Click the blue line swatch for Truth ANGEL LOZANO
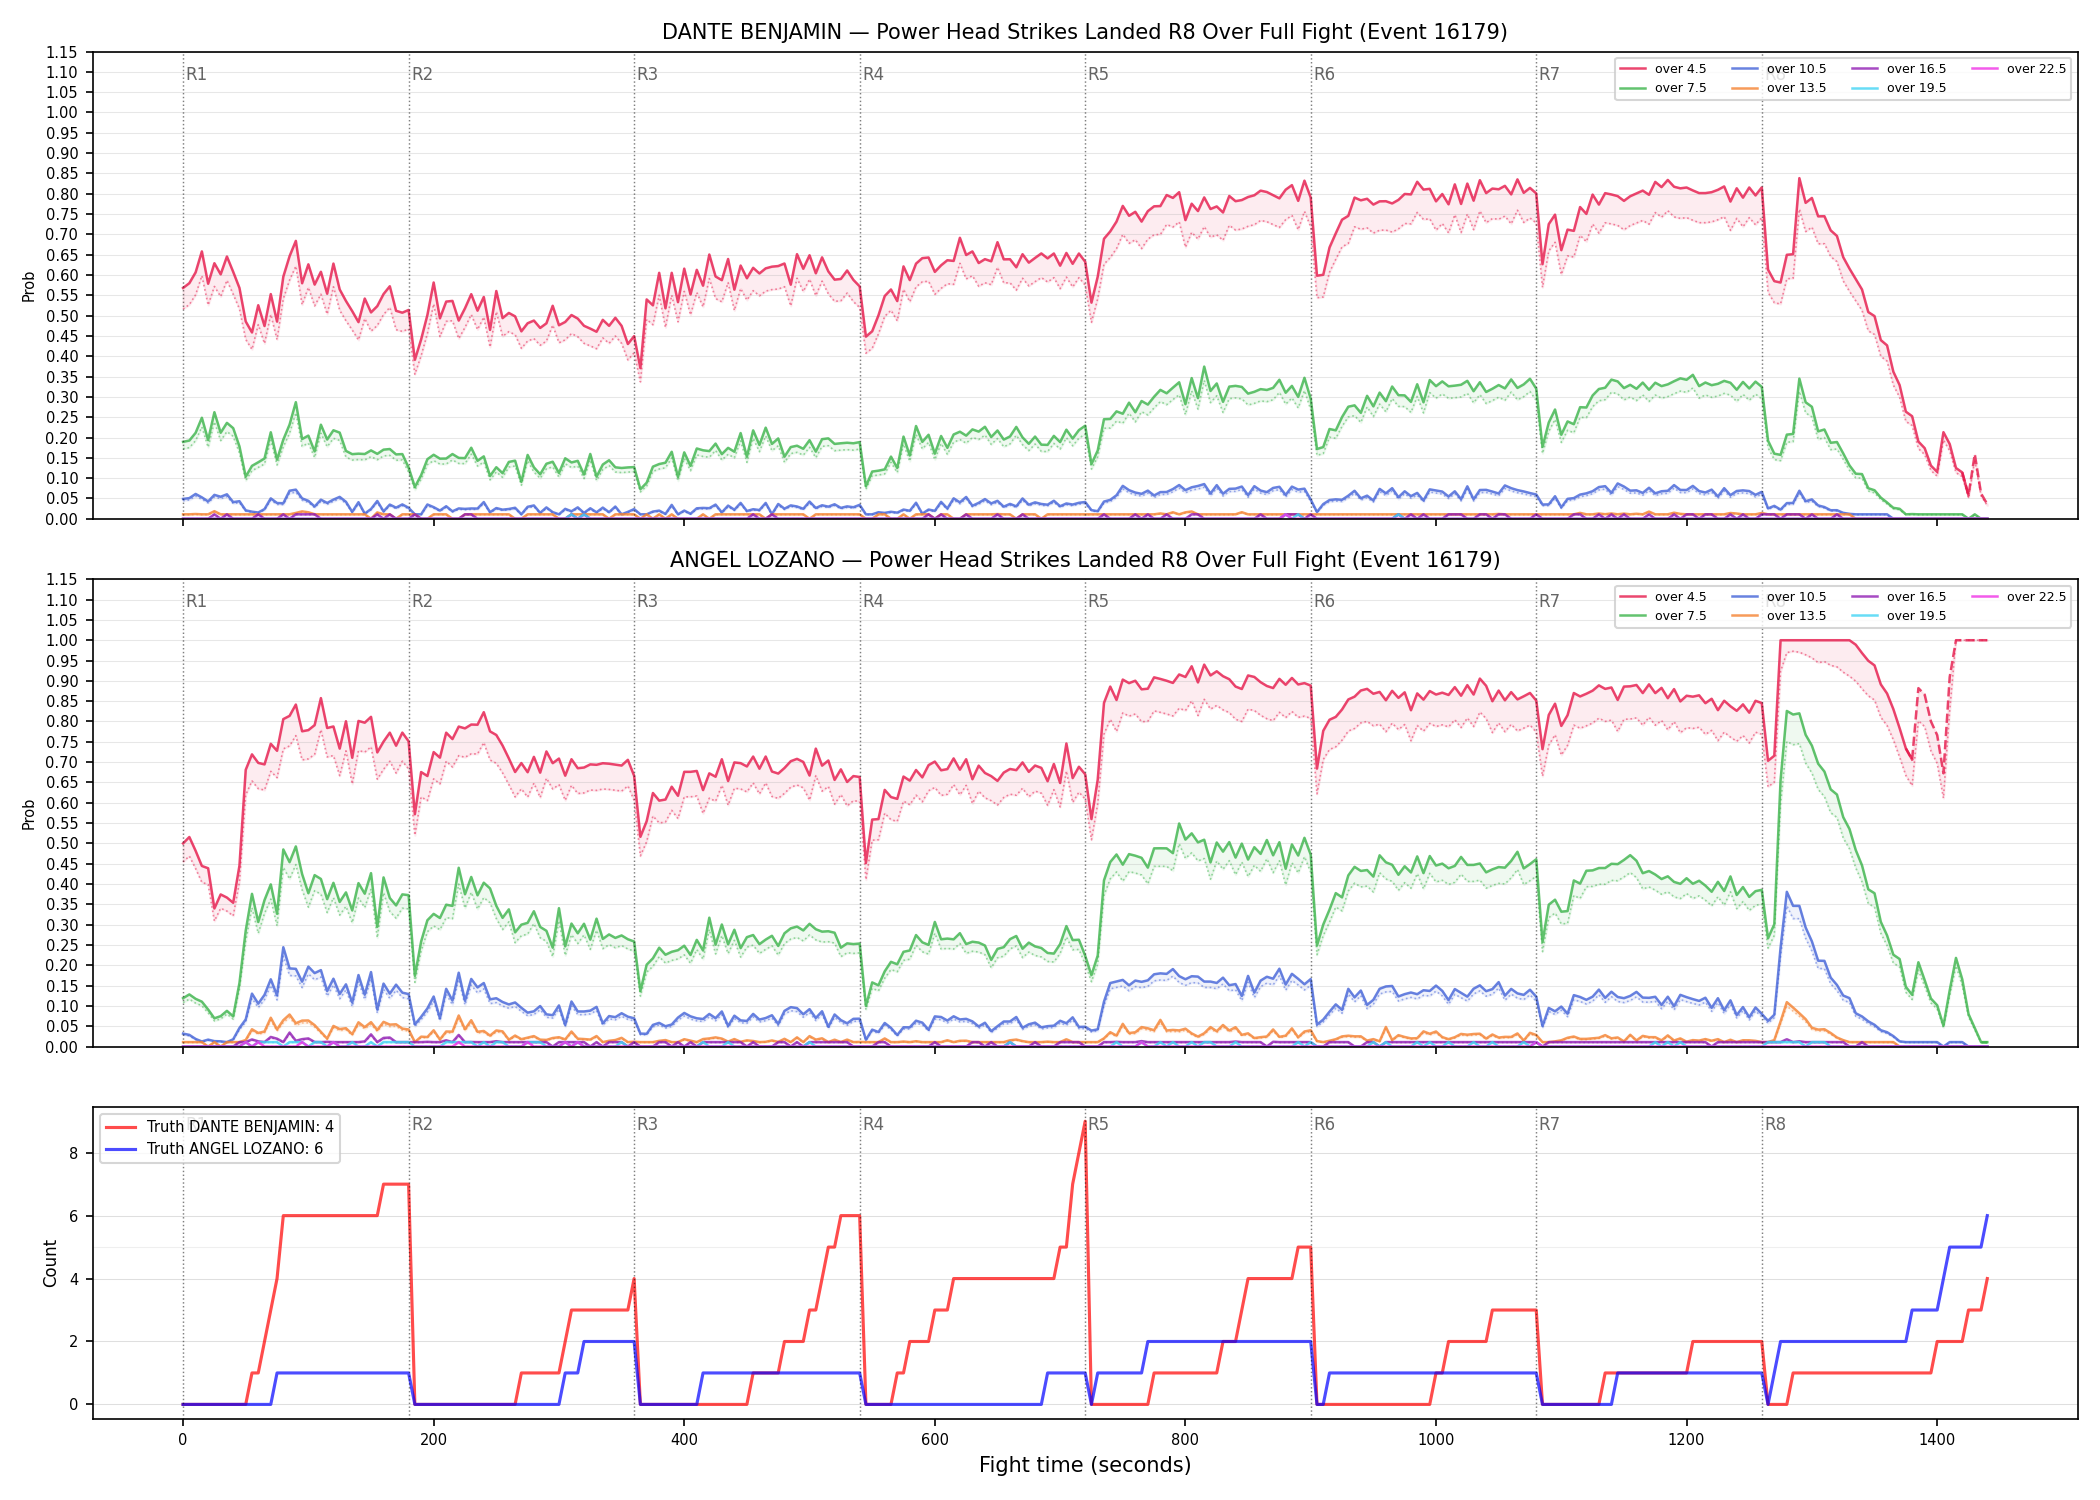Screen dimensions: 2100x1500 (x=121, y=1149)
